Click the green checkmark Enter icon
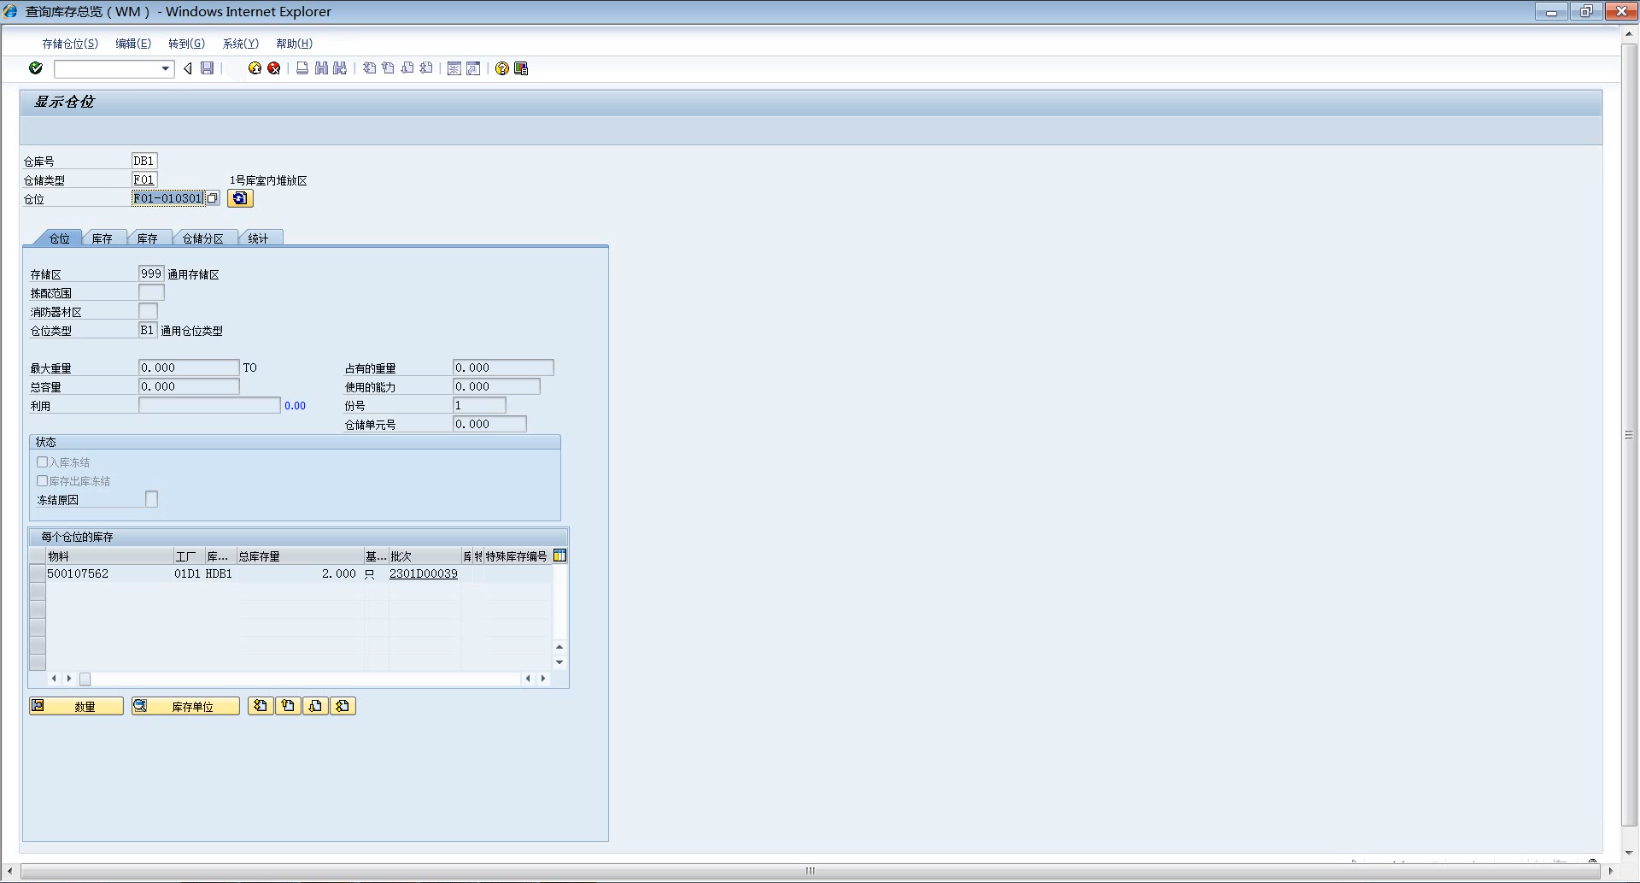Image resolution: width=1640 pixels, height=883 pixels. pyautogui.click(x=36, y=68)
